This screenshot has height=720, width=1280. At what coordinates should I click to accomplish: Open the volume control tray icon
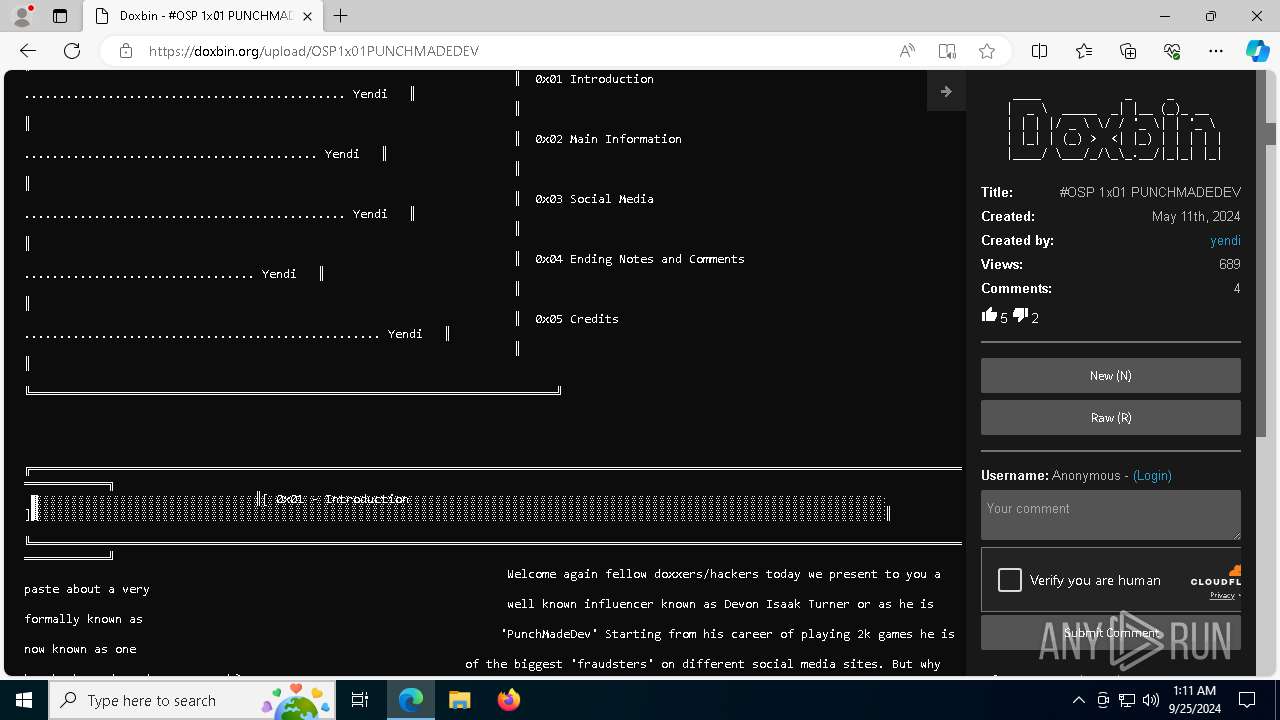tap(1151, 700)
